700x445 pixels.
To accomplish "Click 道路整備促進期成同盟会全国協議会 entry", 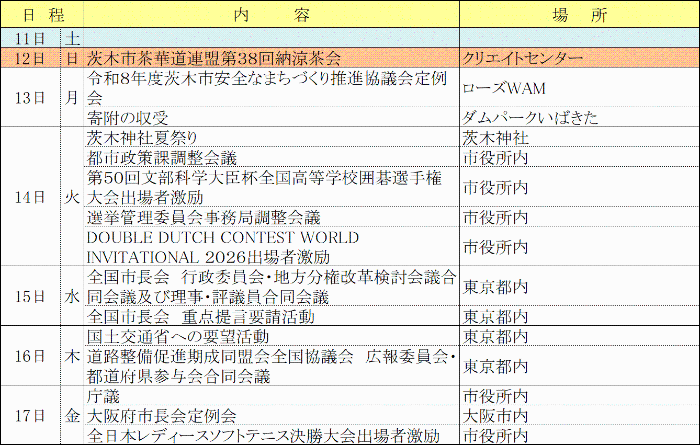I will pyautogui.click(x=271, y=366).
